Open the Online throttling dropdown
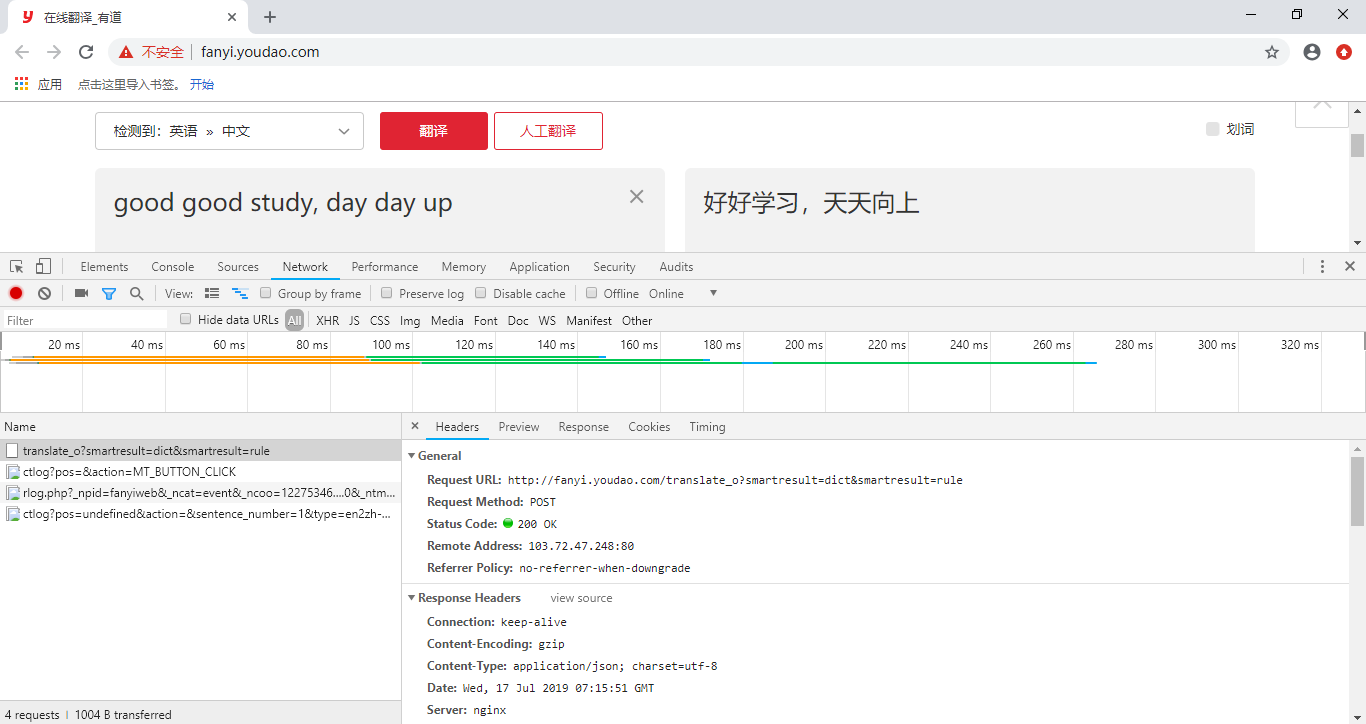This screenshot has width=1366, height=724. click(683, 293)
